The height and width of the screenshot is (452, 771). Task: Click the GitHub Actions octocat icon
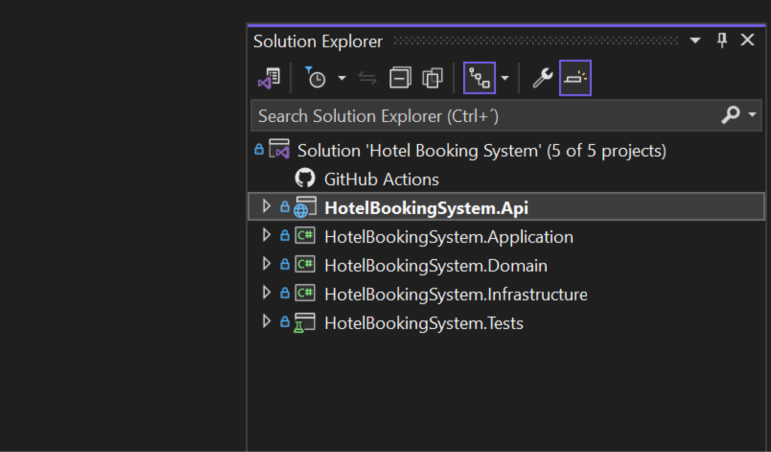click(x=305, y=179)
